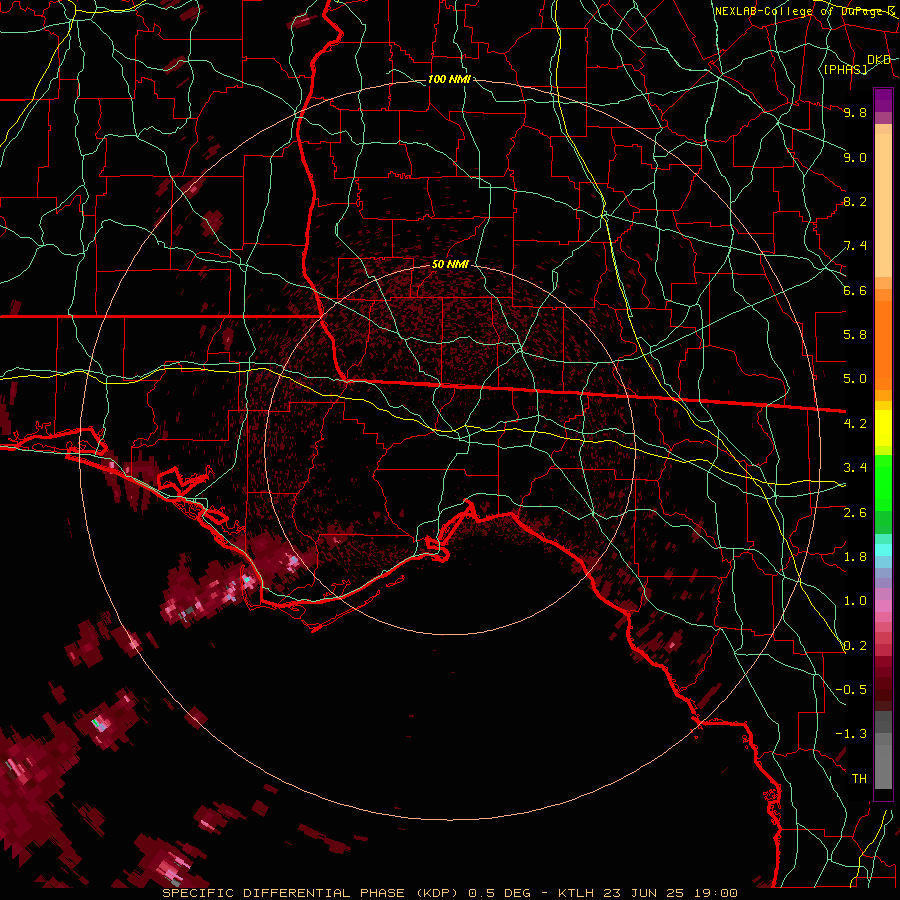Click the purple segment at the color bar top
The width and height of the screenshot is (900, 900).
pyautogui.click(x=883, y=101)
